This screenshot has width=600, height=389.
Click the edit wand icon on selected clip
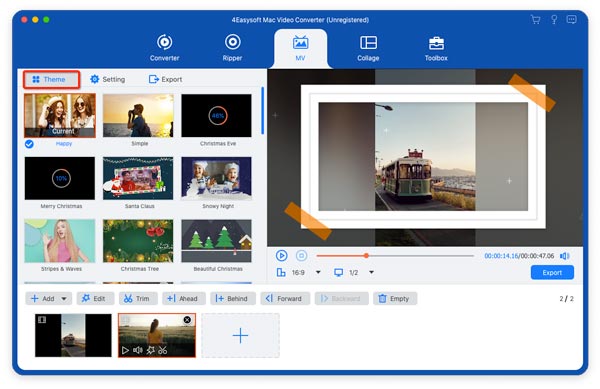click(x=150, y=350)
